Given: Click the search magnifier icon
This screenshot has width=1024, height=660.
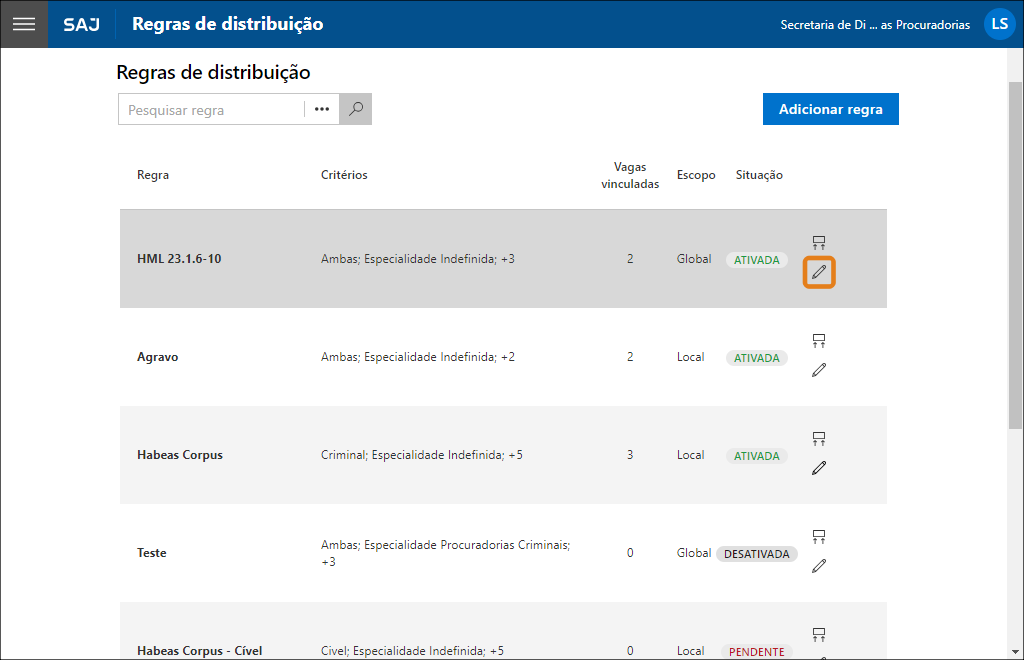Looking at the screenshot, I should [x=355, y=110].
